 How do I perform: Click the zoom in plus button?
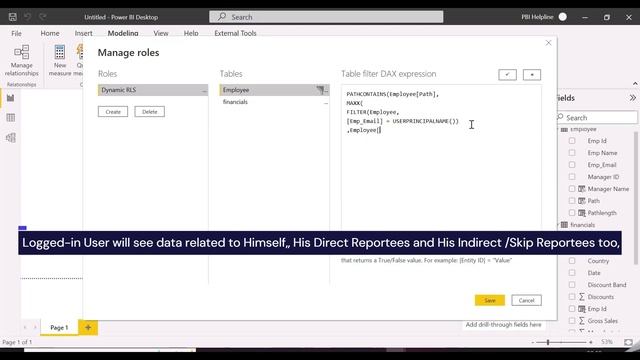tap(591, 342)
